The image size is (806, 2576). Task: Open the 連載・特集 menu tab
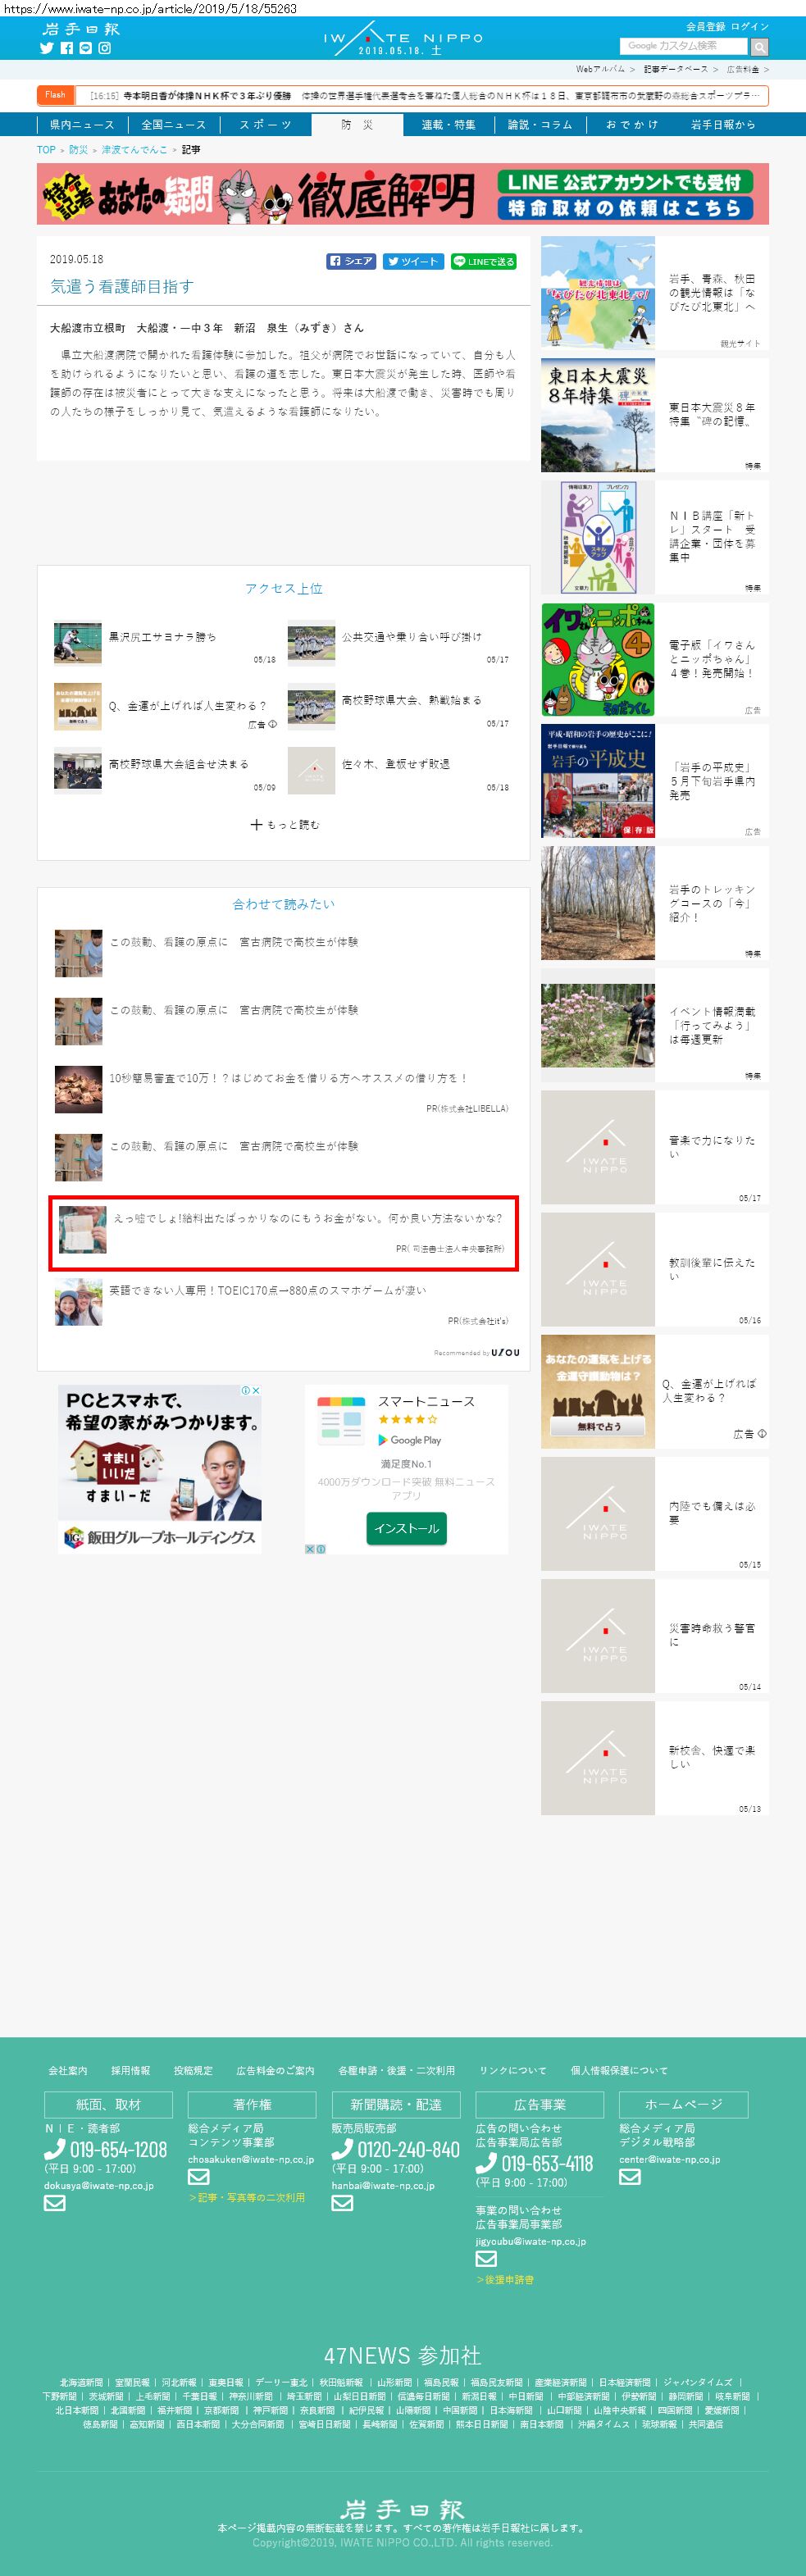tap(448, 125)
